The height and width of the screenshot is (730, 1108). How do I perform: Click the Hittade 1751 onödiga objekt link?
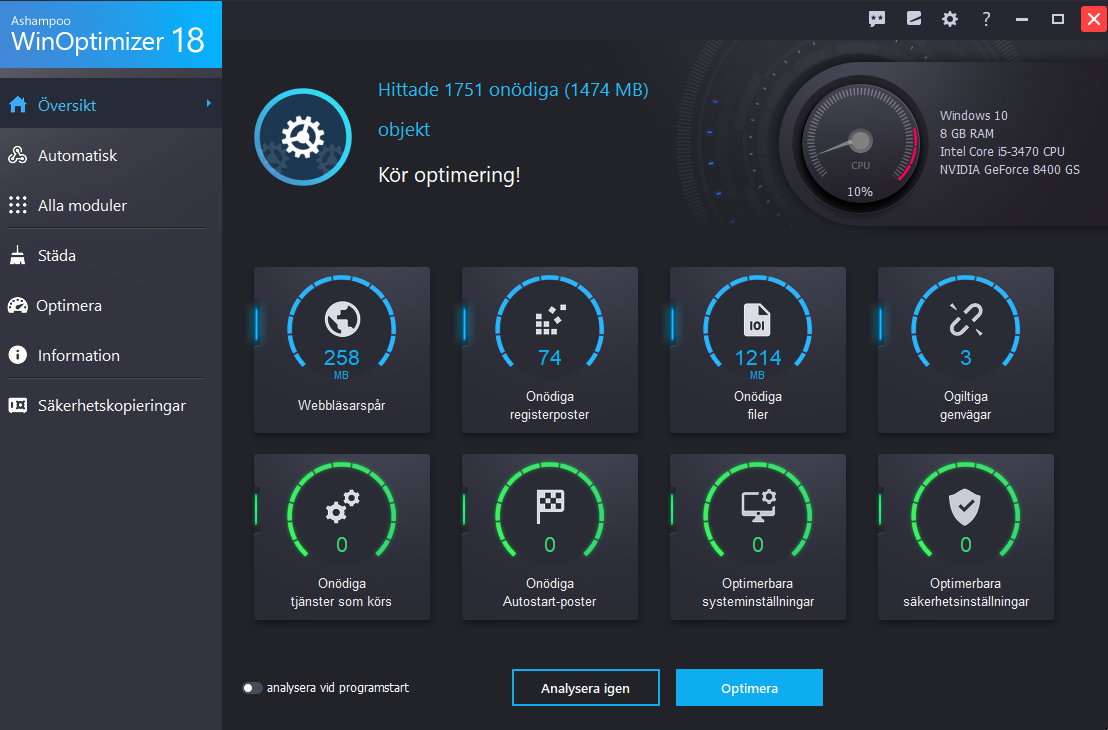(x=513, y=110)
